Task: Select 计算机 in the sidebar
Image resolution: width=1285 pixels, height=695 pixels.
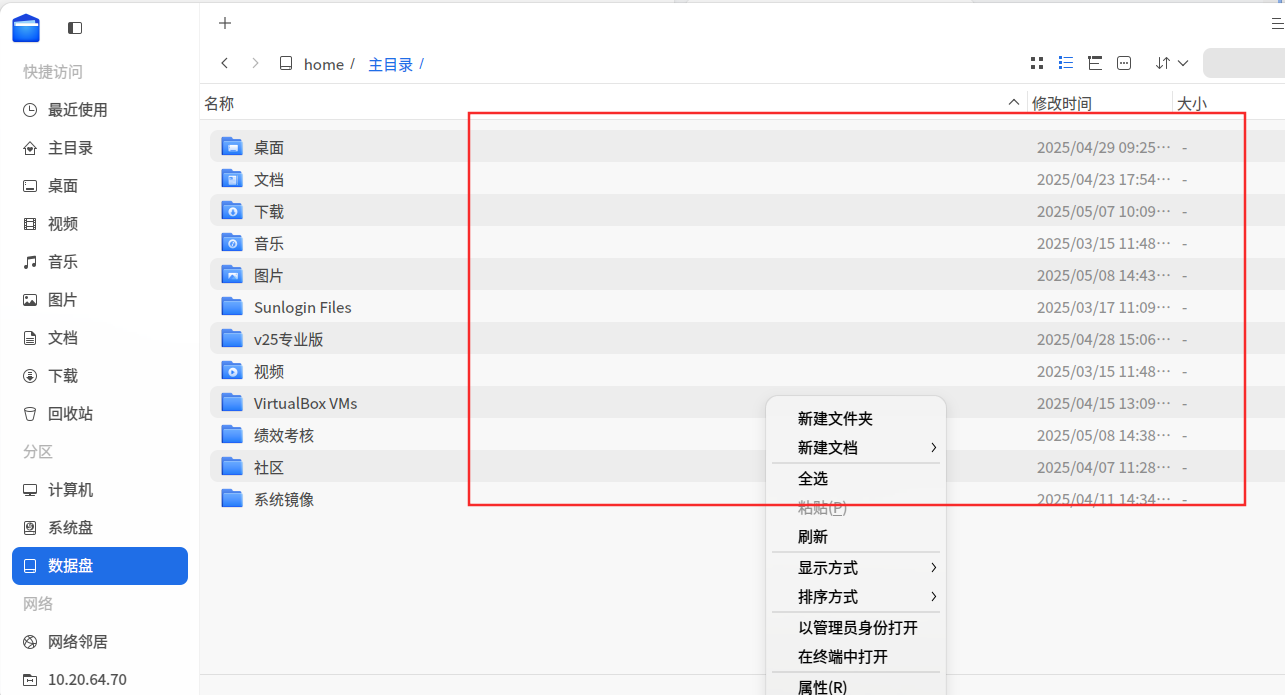Action: click(x=100, y=490)
